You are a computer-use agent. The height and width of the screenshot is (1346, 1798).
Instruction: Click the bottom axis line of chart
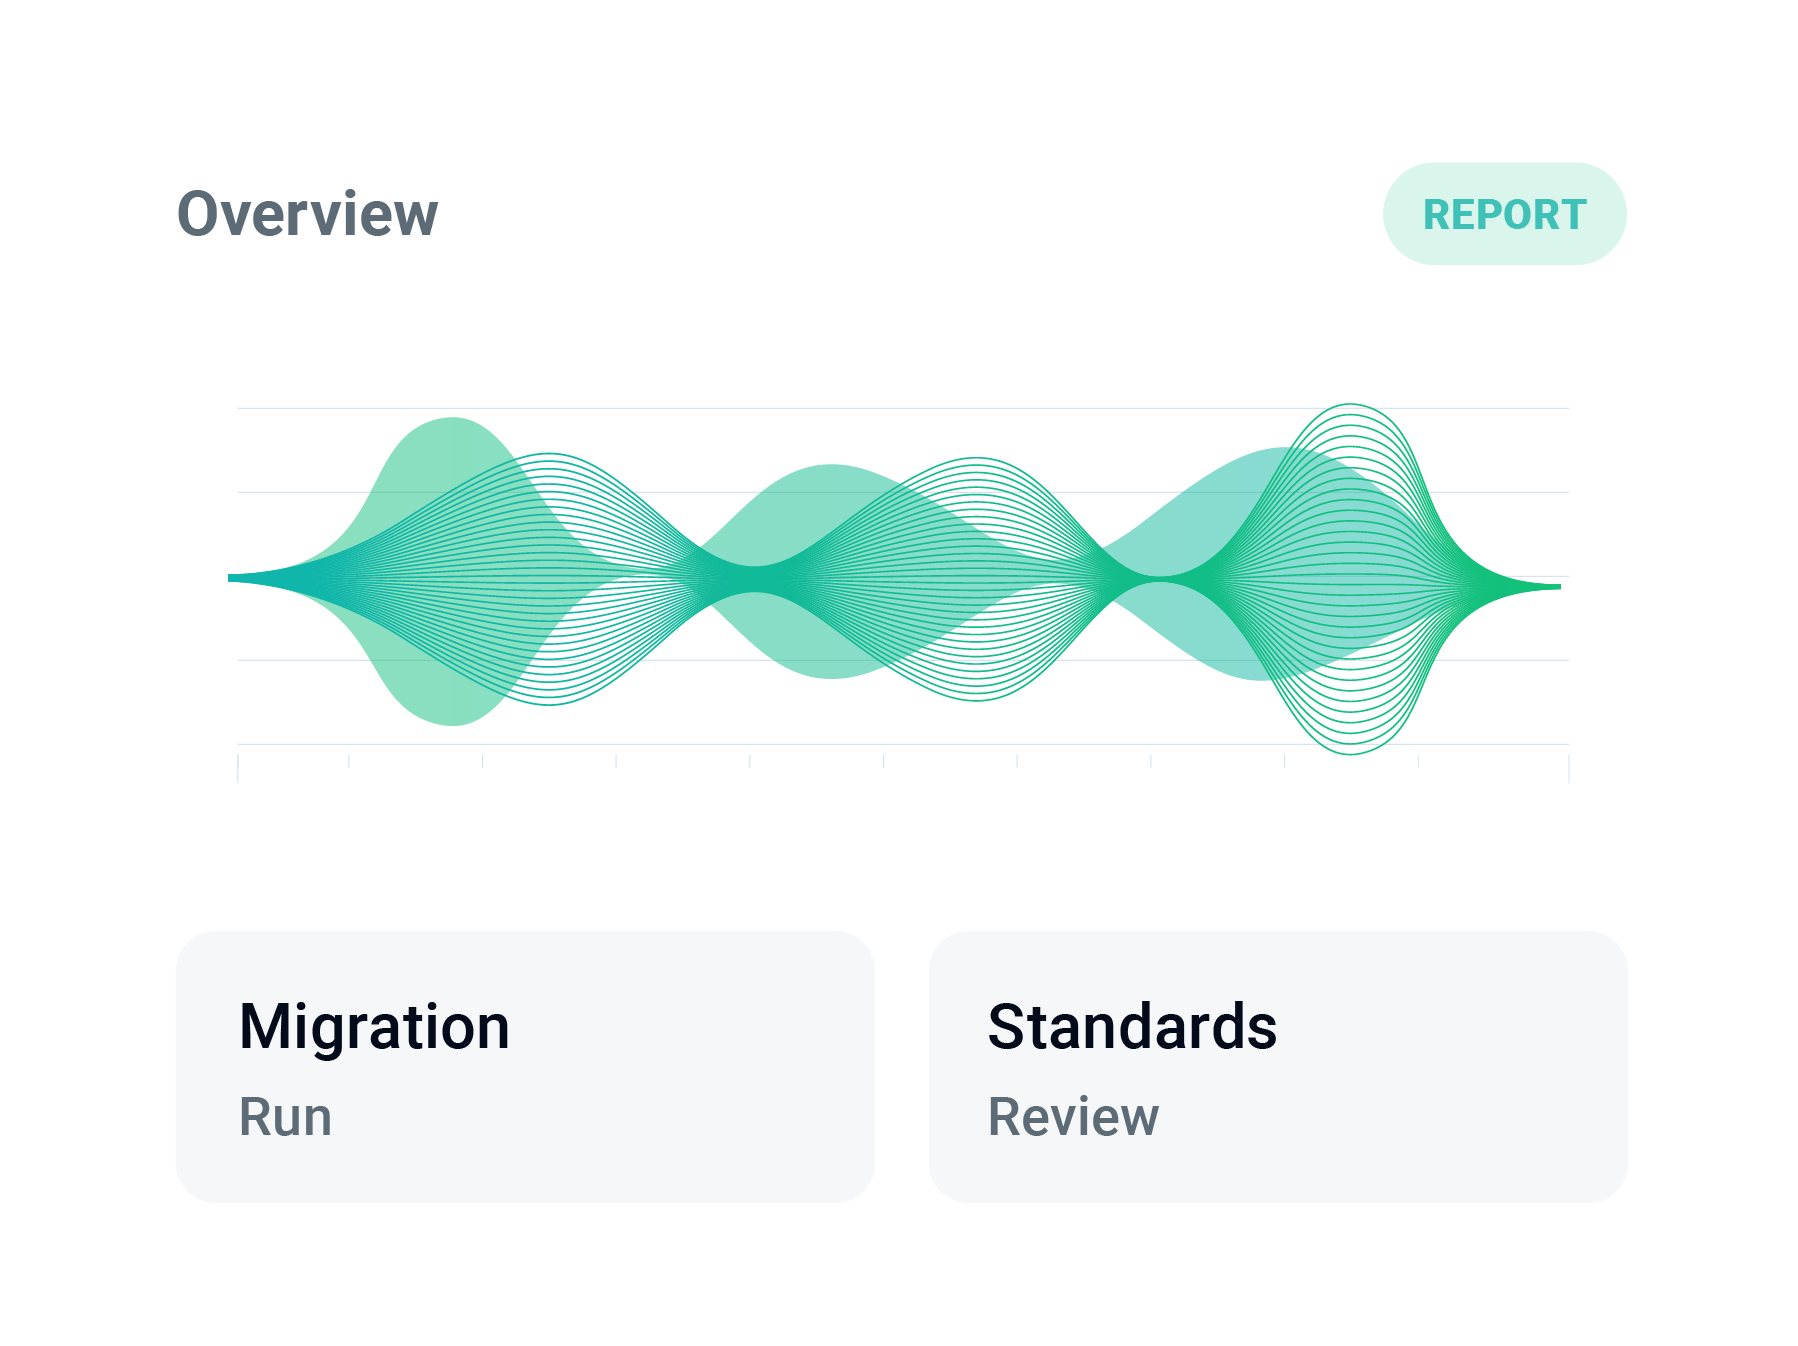tap(903, 744)
